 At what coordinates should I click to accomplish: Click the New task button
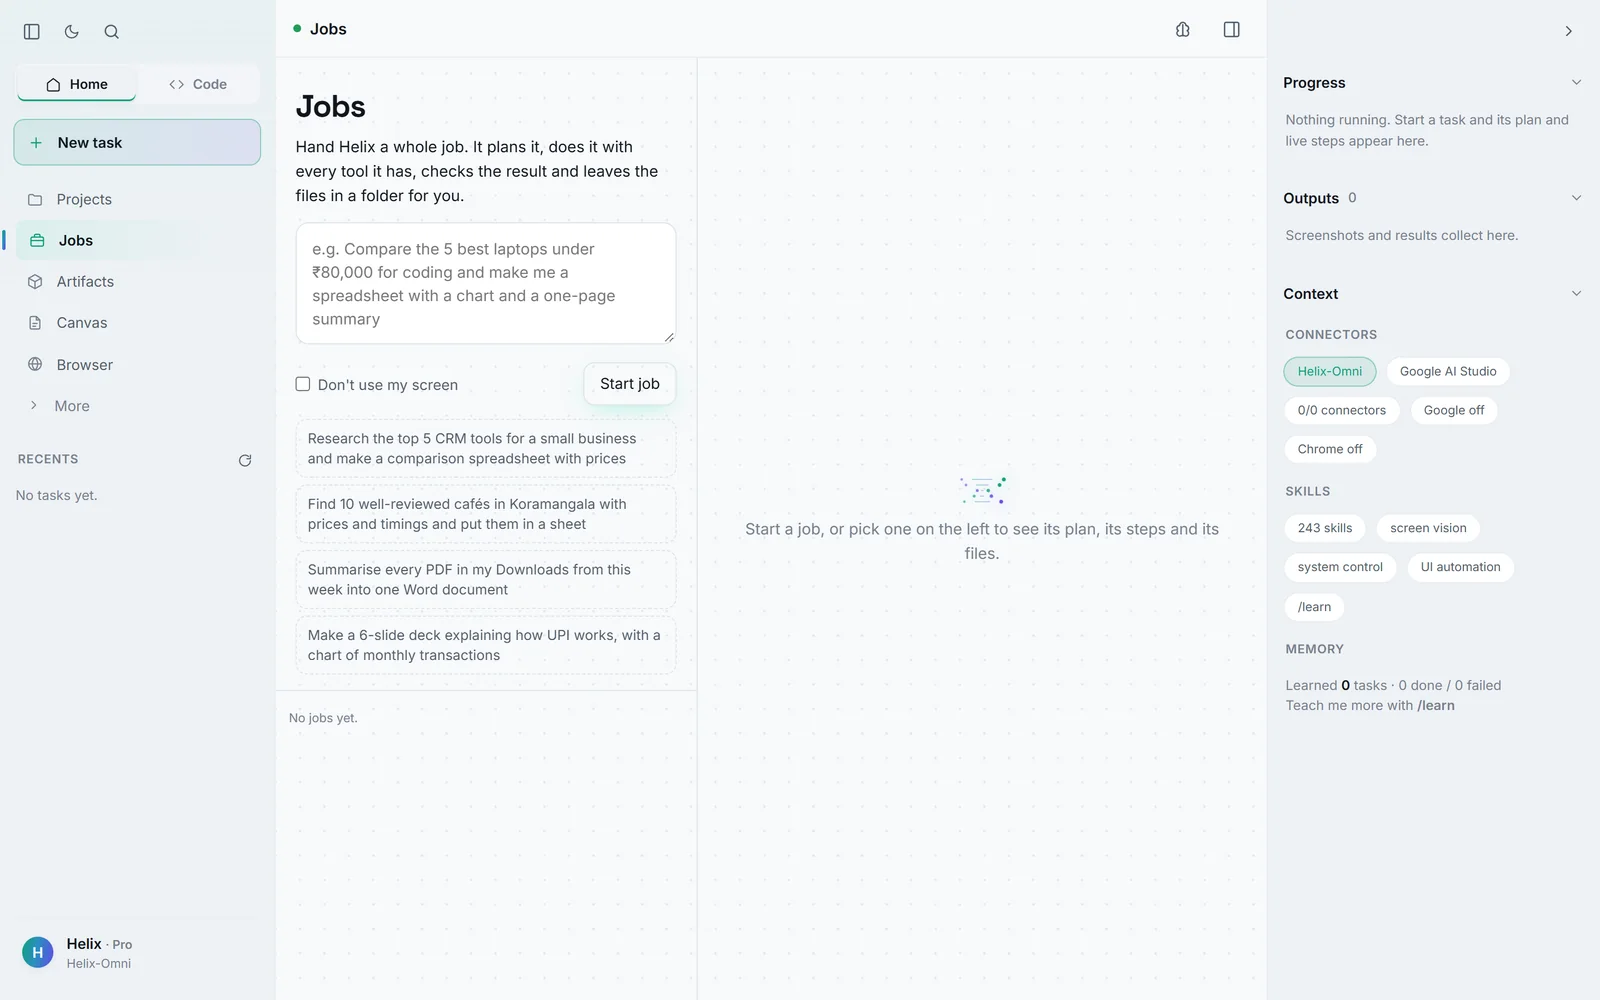click(137, 142)
